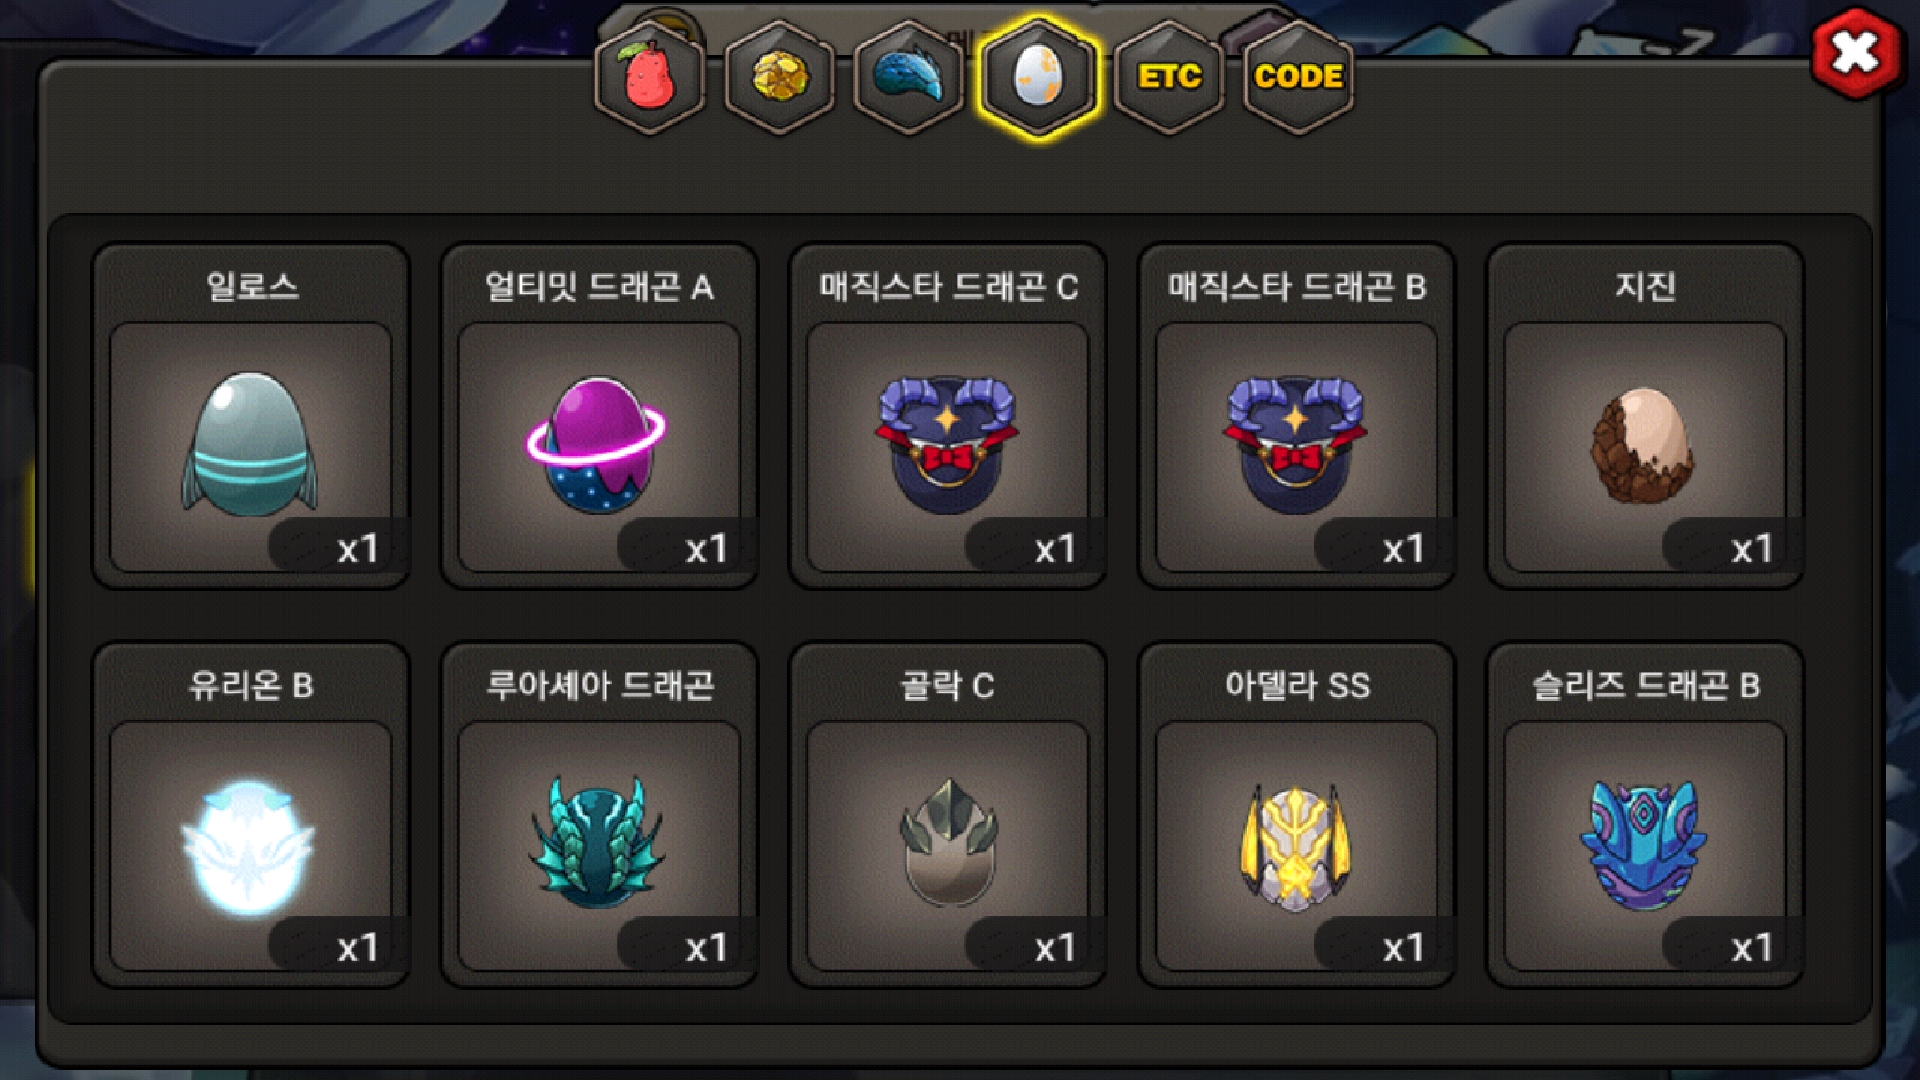Click the x1 count on 일로스 egg
Image resolution: width=1920 pixels, height=1080 pixels.
[357, 549]
